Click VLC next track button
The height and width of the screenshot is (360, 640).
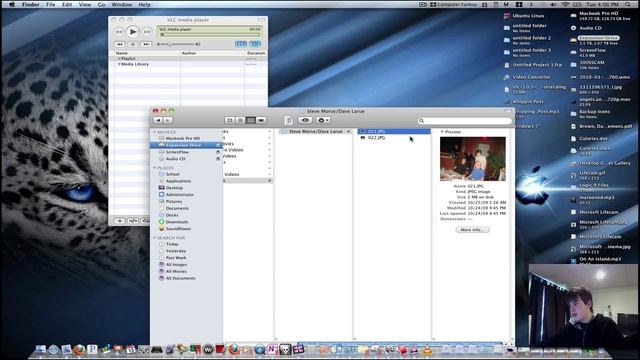146,44
